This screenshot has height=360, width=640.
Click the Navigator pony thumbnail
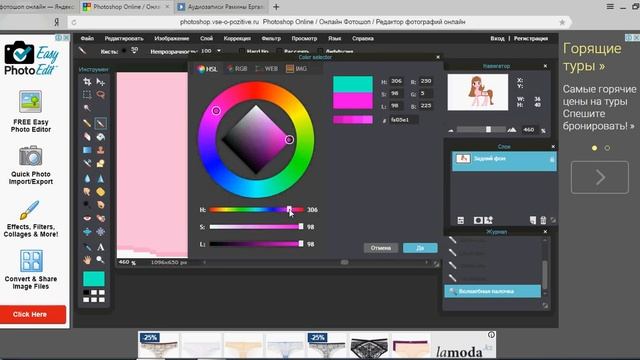click(478, 92)
